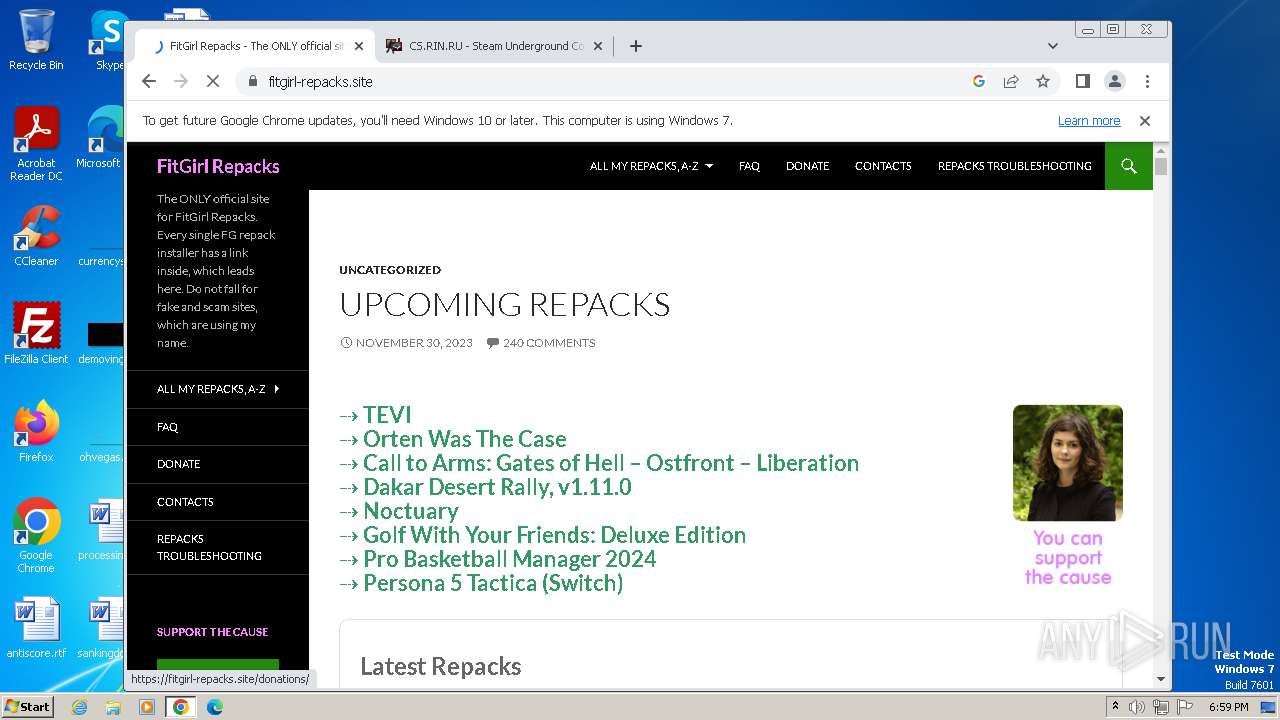Image resolution: width=1280 pixels, height=720 pixels.
Task: Open the antiscore.rtf desktop file
Action: tap(36, 628)
